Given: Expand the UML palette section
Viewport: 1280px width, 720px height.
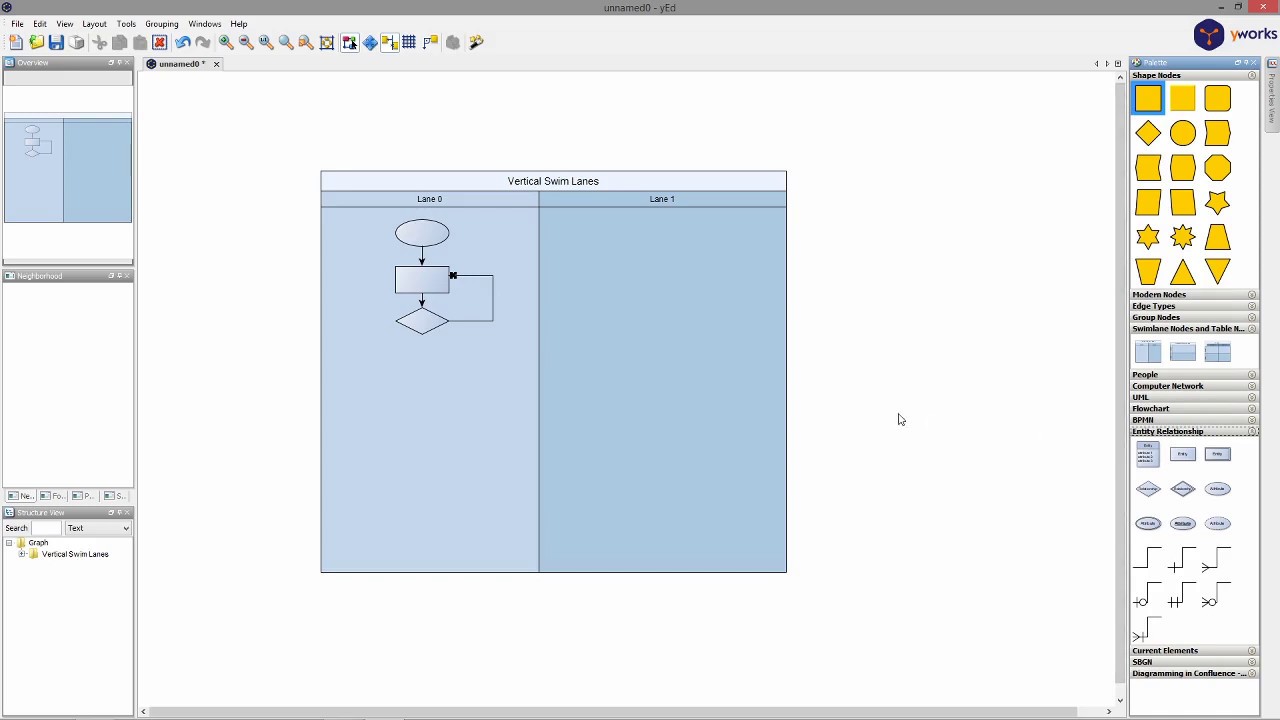Looking at the screenshot, I should (1252, 398).
